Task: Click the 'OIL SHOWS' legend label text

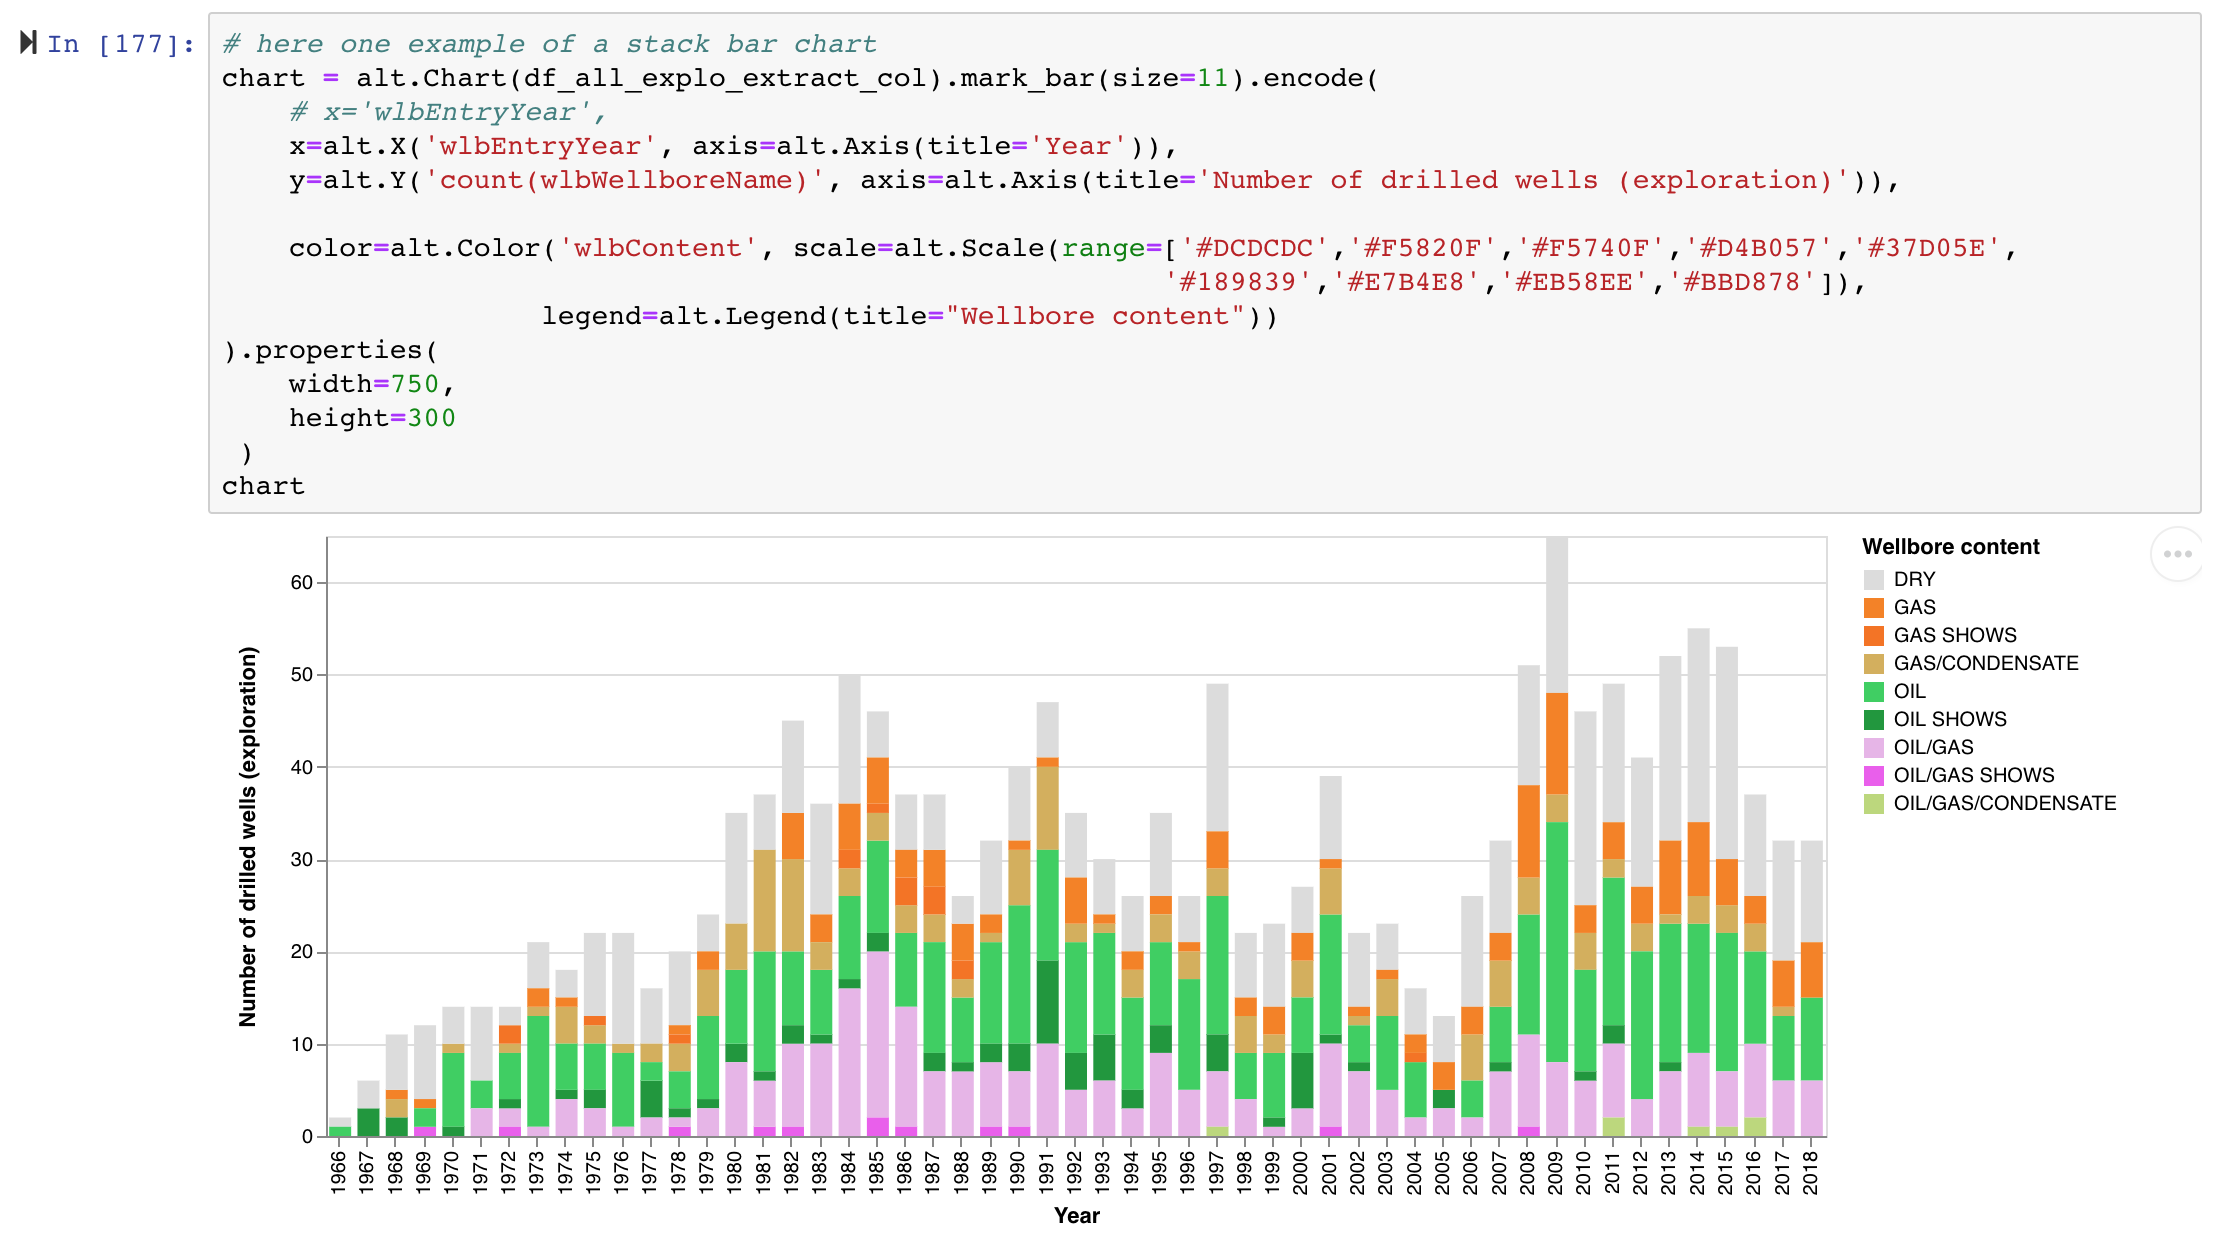Action: (1950, 719)
